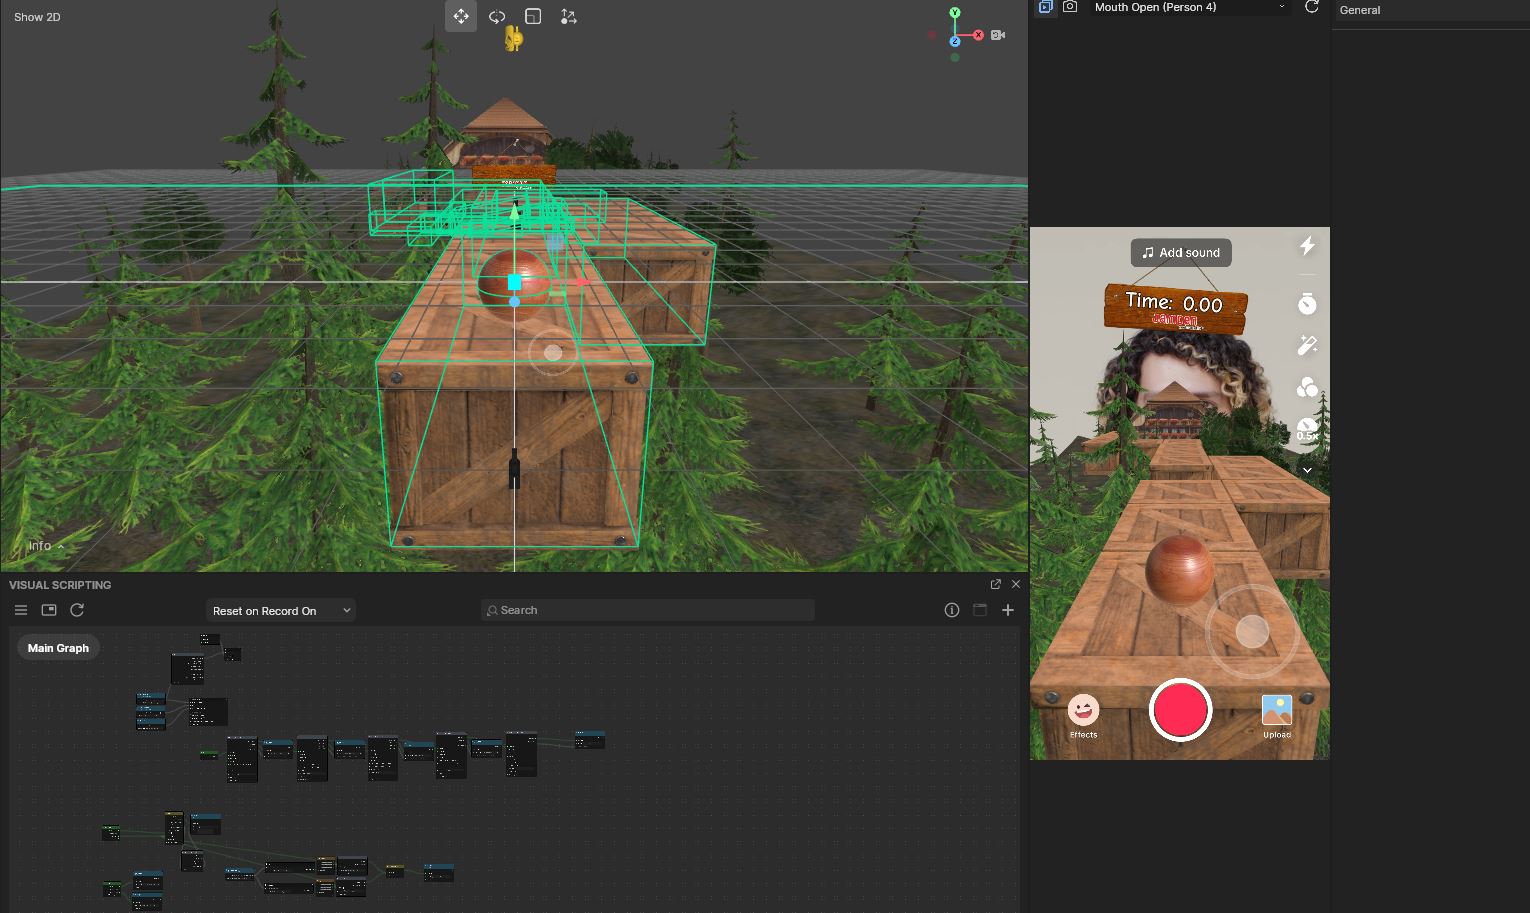Refresh the preview panel
Image resolution: width=1530 pixels, height=913 pixels.
1312,7
